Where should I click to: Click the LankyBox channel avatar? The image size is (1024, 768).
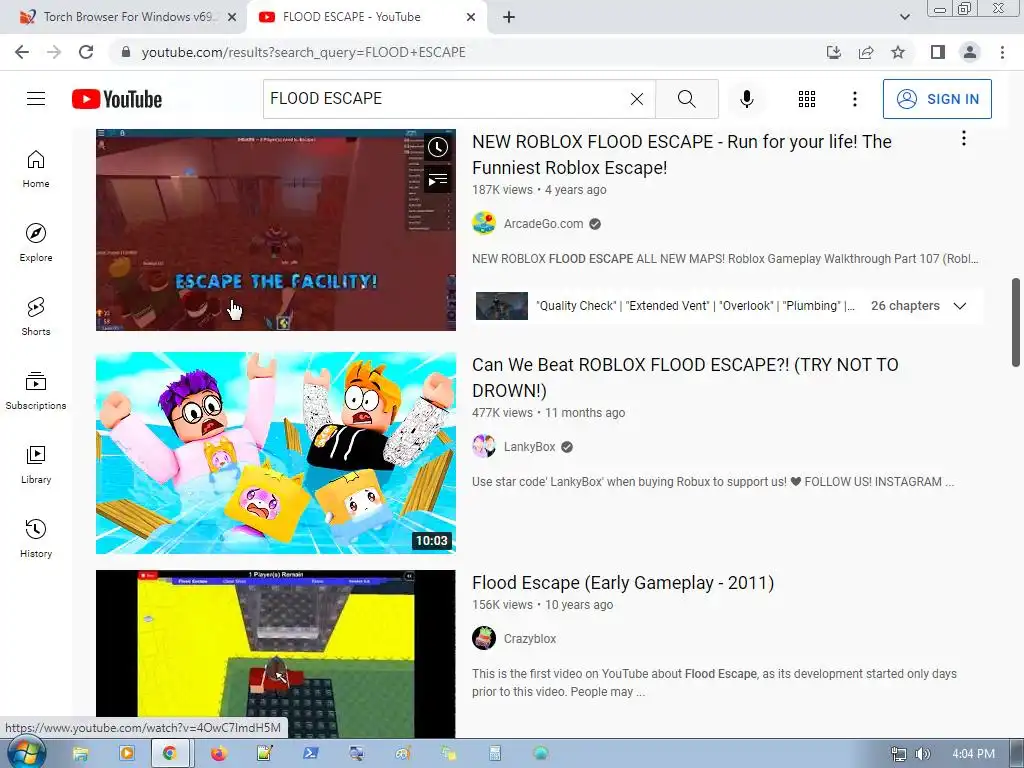(x=484, y=447)
